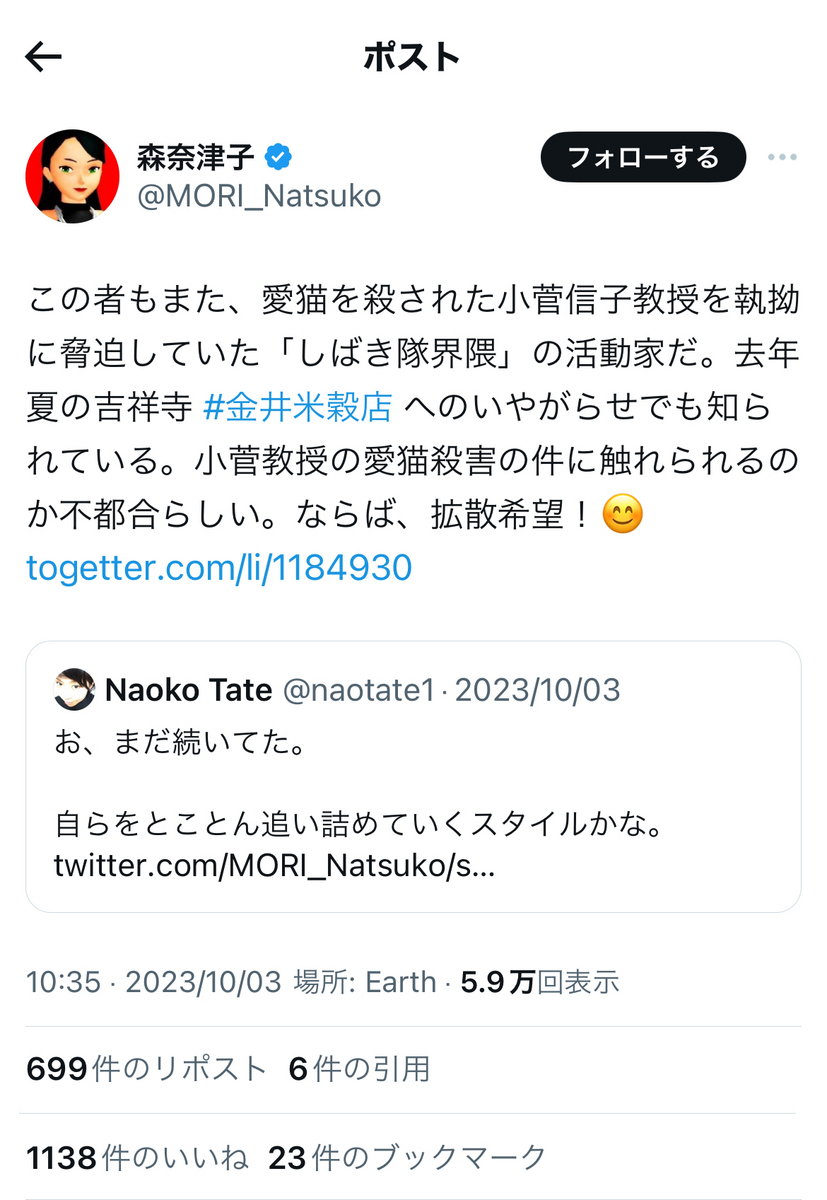The image size is (827, 1200).
Task: Show the 1138件のいいね list
Action: (137, 1158)
